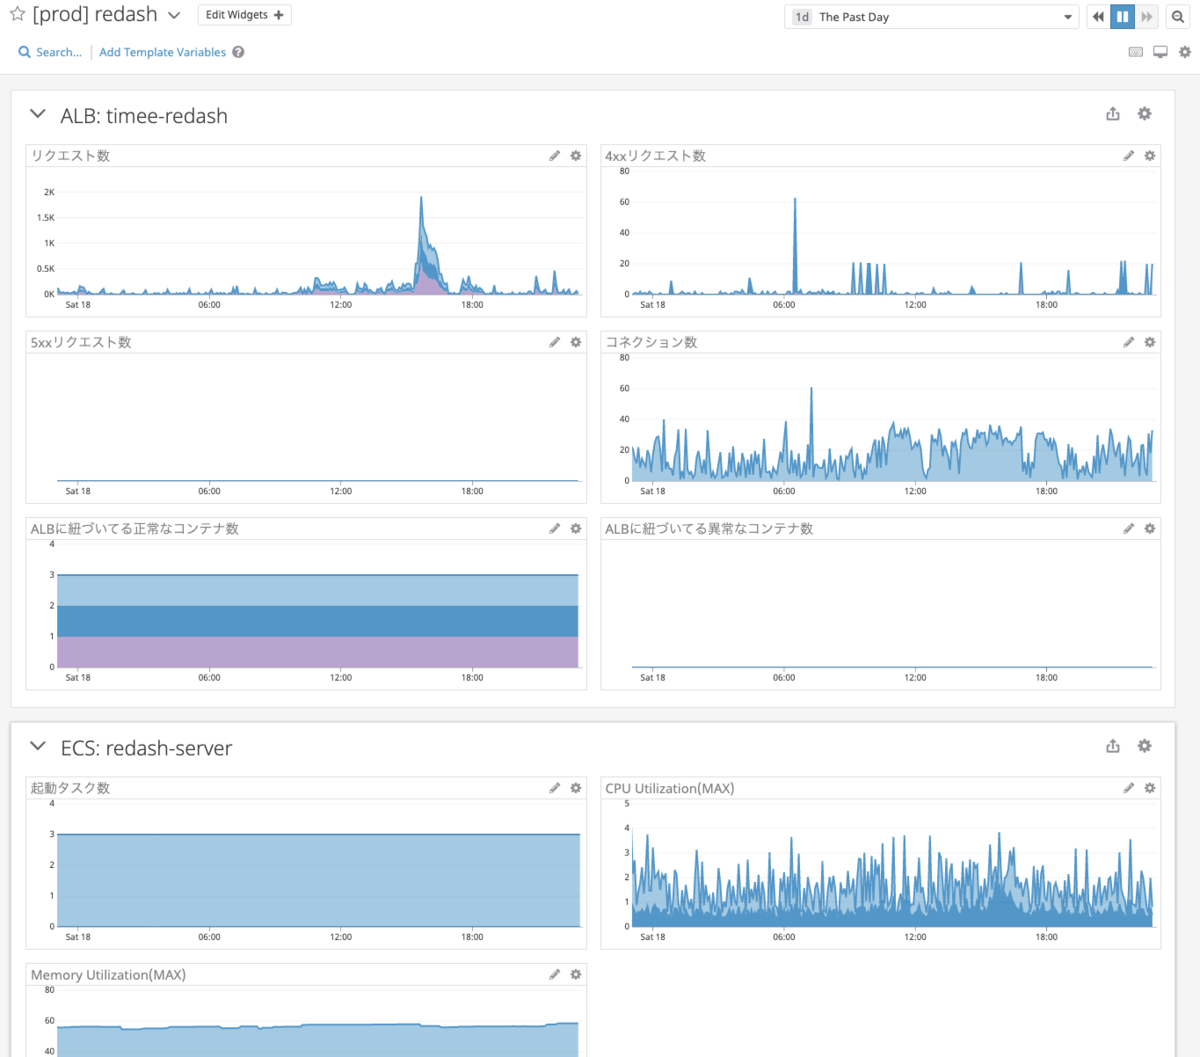
Task: Step back the time range with rewind icon
Action: coord(1098,17)
